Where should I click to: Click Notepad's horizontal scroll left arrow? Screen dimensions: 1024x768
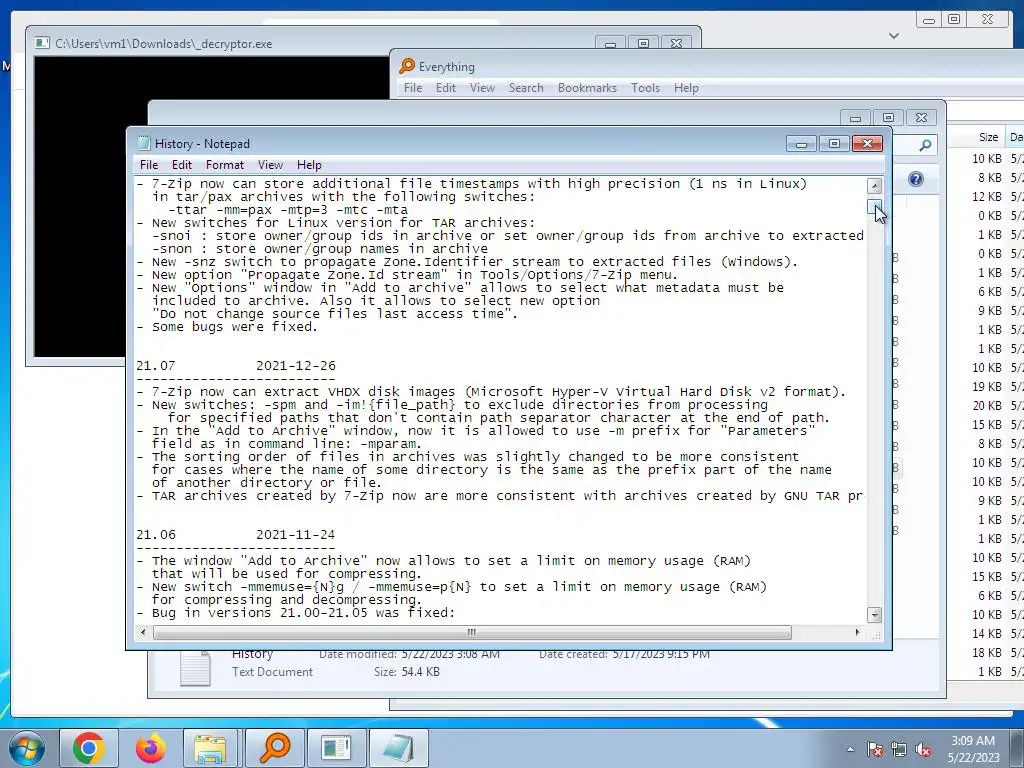point(144,632)
